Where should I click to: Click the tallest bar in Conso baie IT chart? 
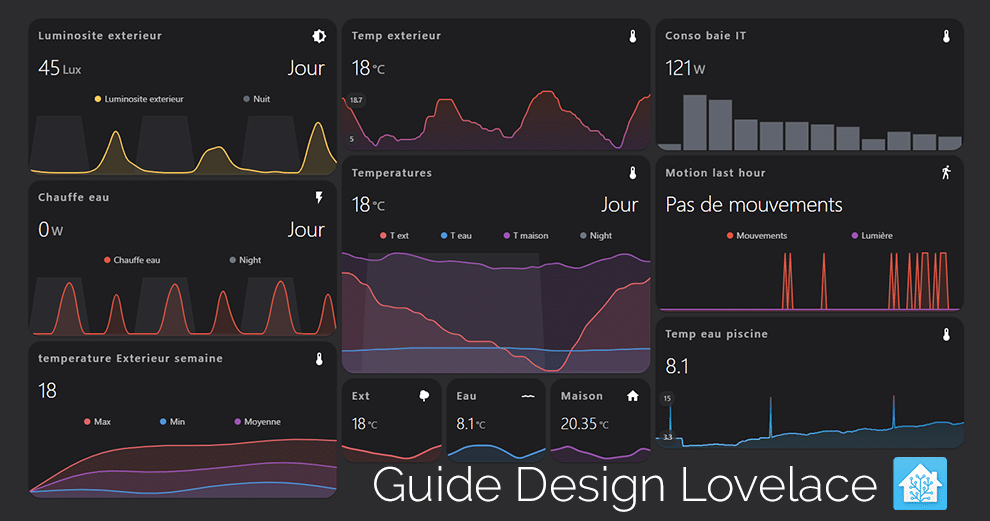695,123
